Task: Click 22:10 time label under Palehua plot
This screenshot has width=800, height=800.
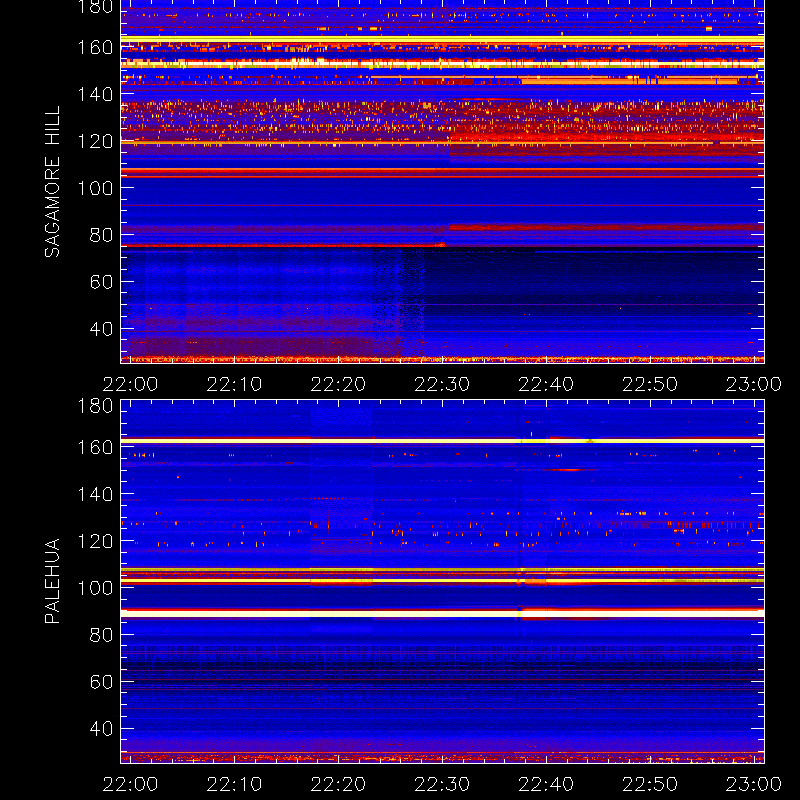Action: coord(234,784)
